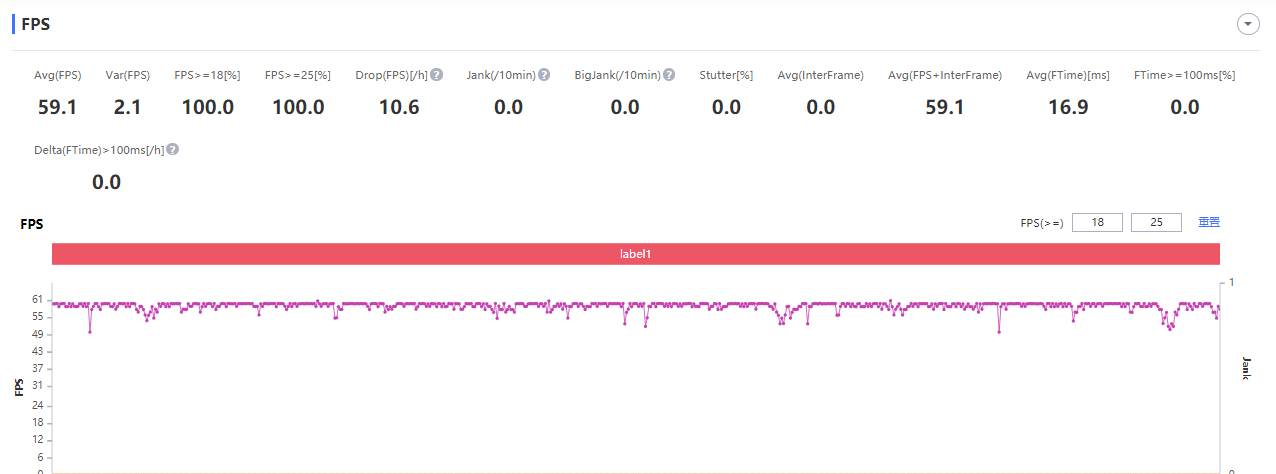Click the 55 tick on FPS axis
This screenshot has width=1276, height=474.
tap(36, 316)
